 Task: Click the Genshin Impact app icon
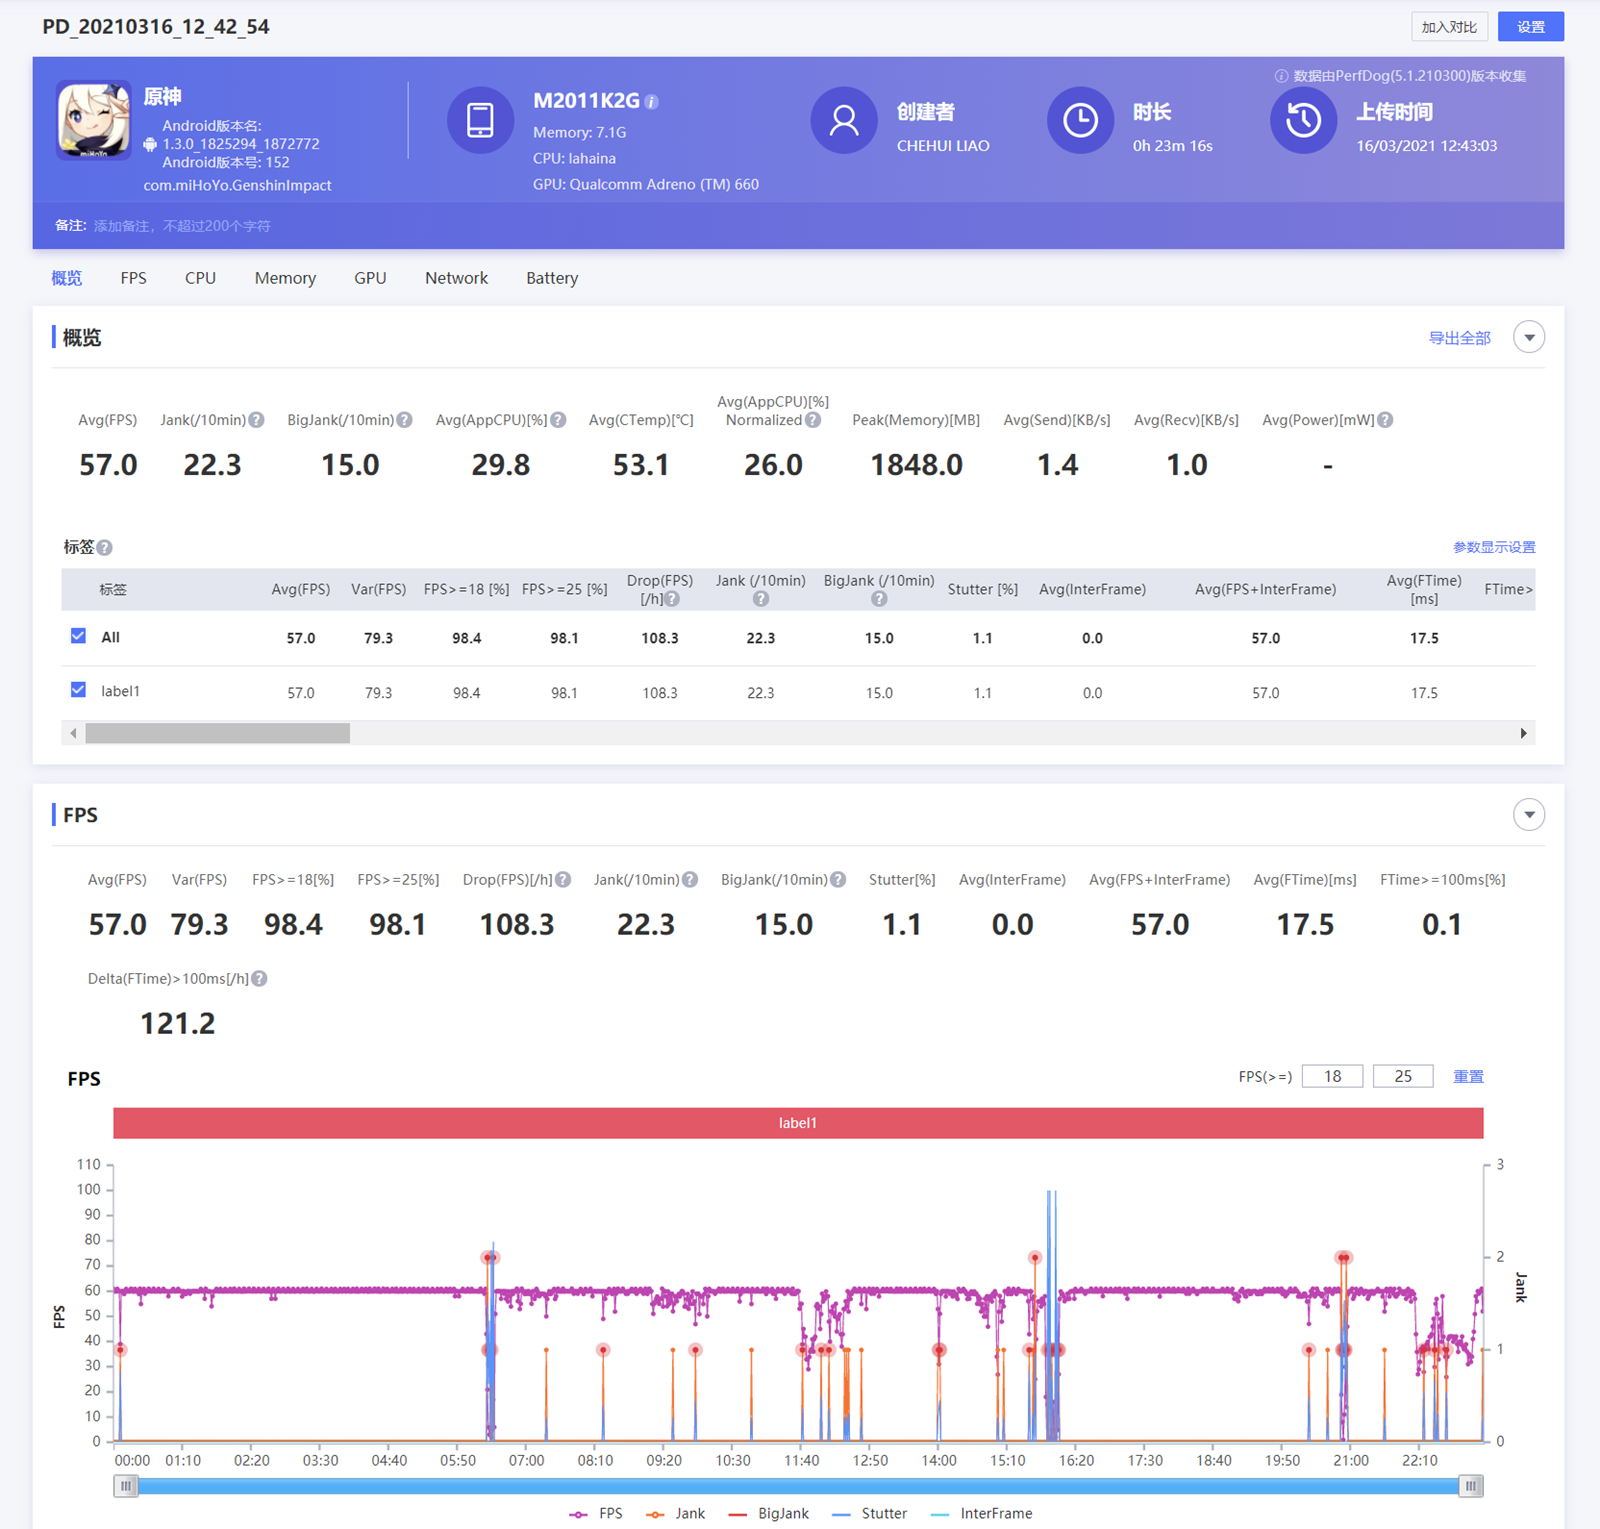tap(94, 120)
